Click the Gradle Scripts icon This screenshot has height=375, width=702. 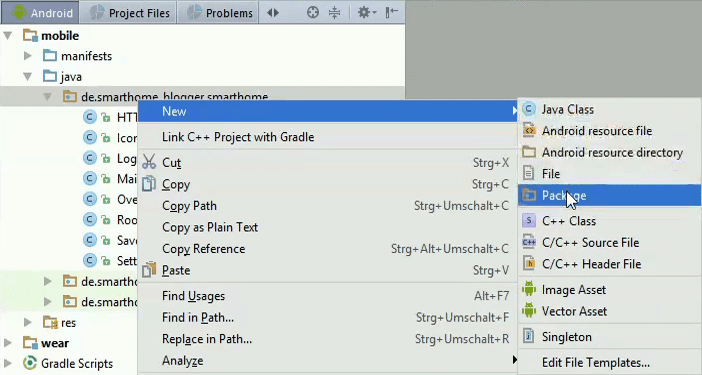click(x=30, y=363)
